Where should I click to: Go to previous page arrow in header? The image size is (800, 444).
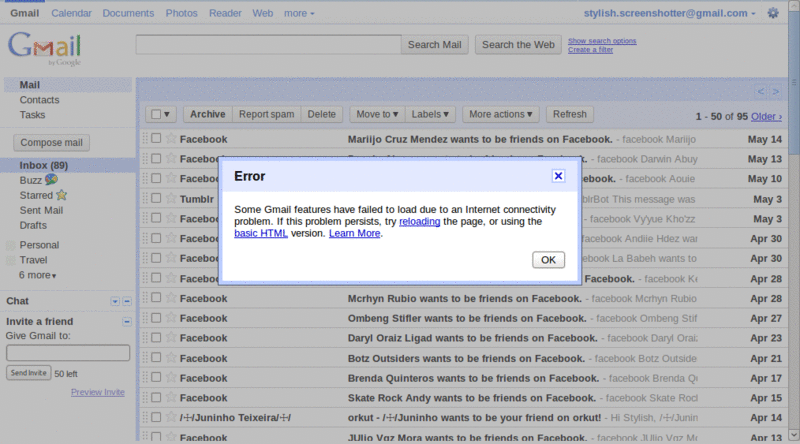click(761, 91)
